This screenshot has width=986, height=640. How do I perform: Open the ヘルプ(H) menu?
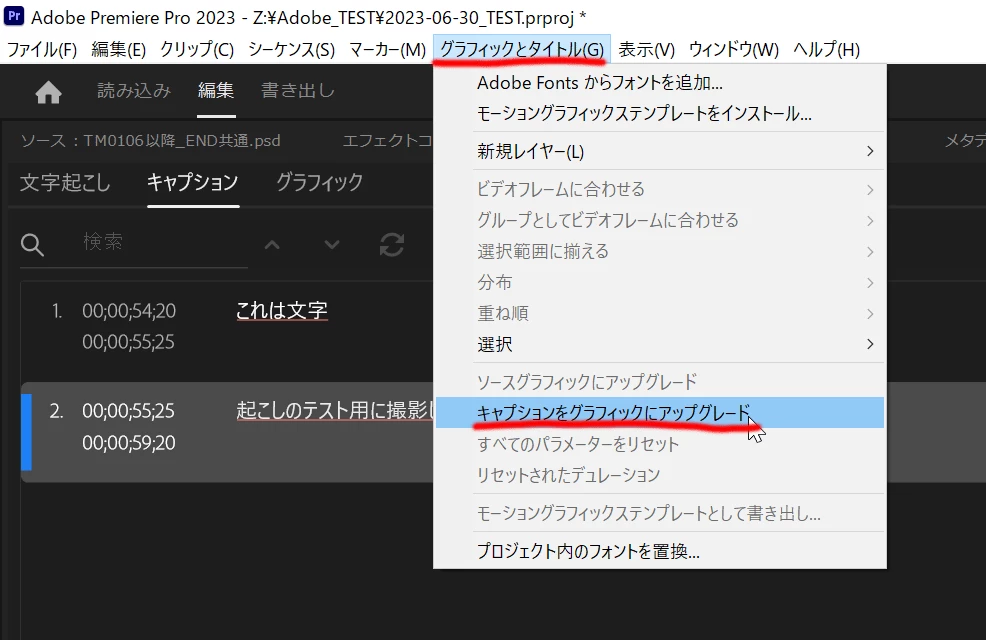click(826, 49)
